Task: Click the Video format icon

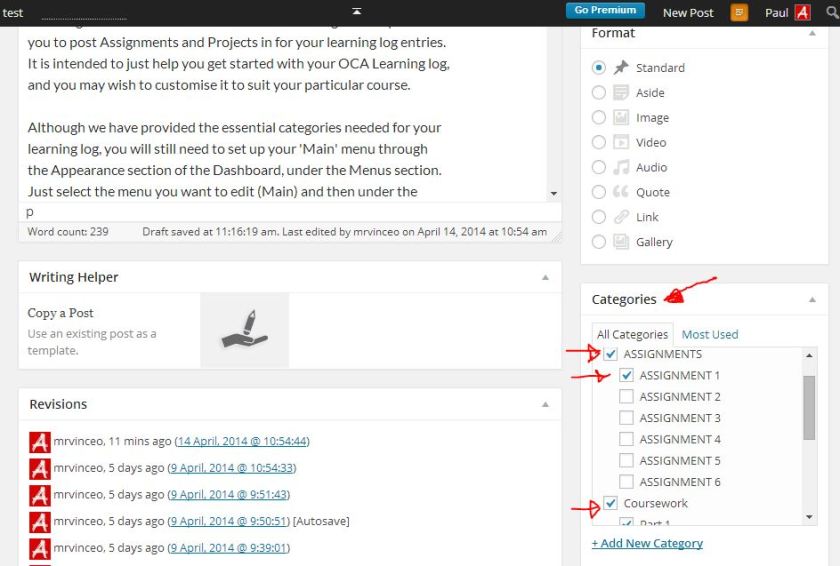Action: [621, 142]
